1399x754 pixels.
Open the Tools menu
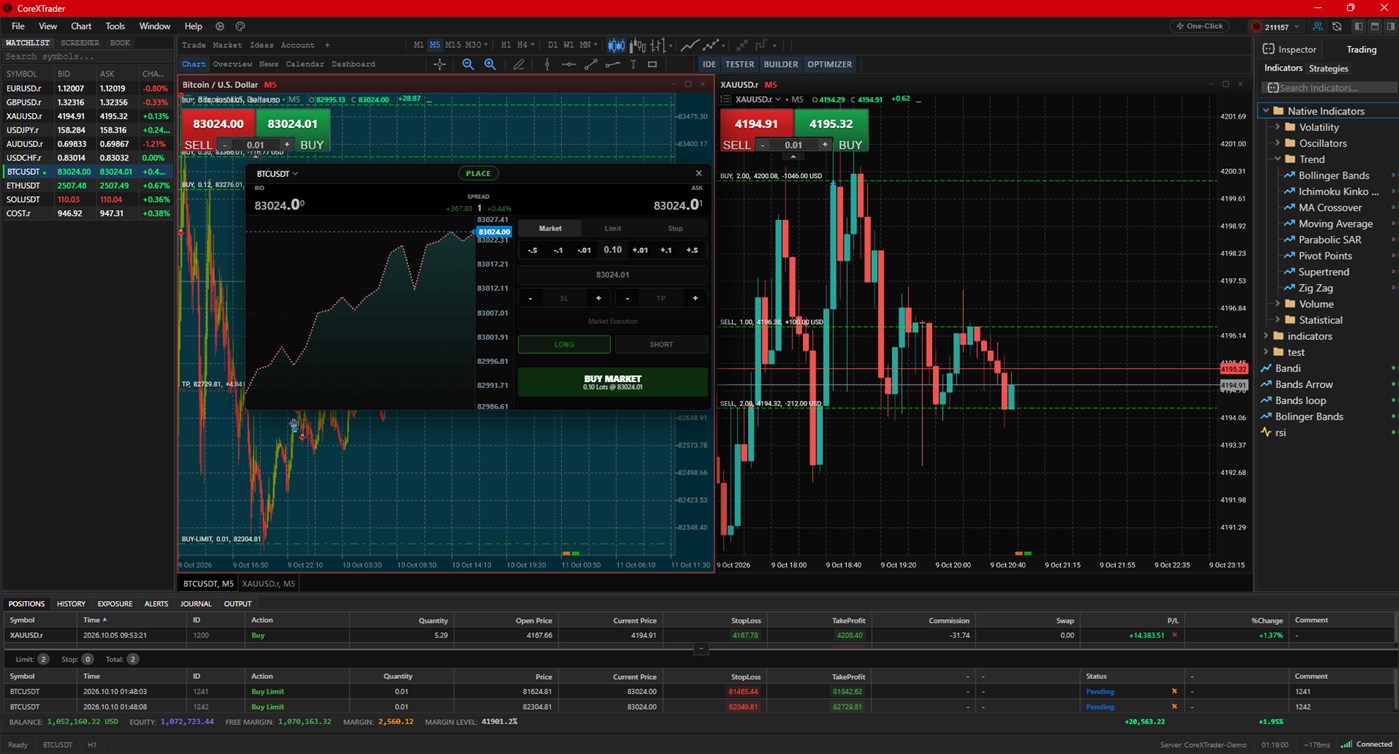[x=115, y=26]
